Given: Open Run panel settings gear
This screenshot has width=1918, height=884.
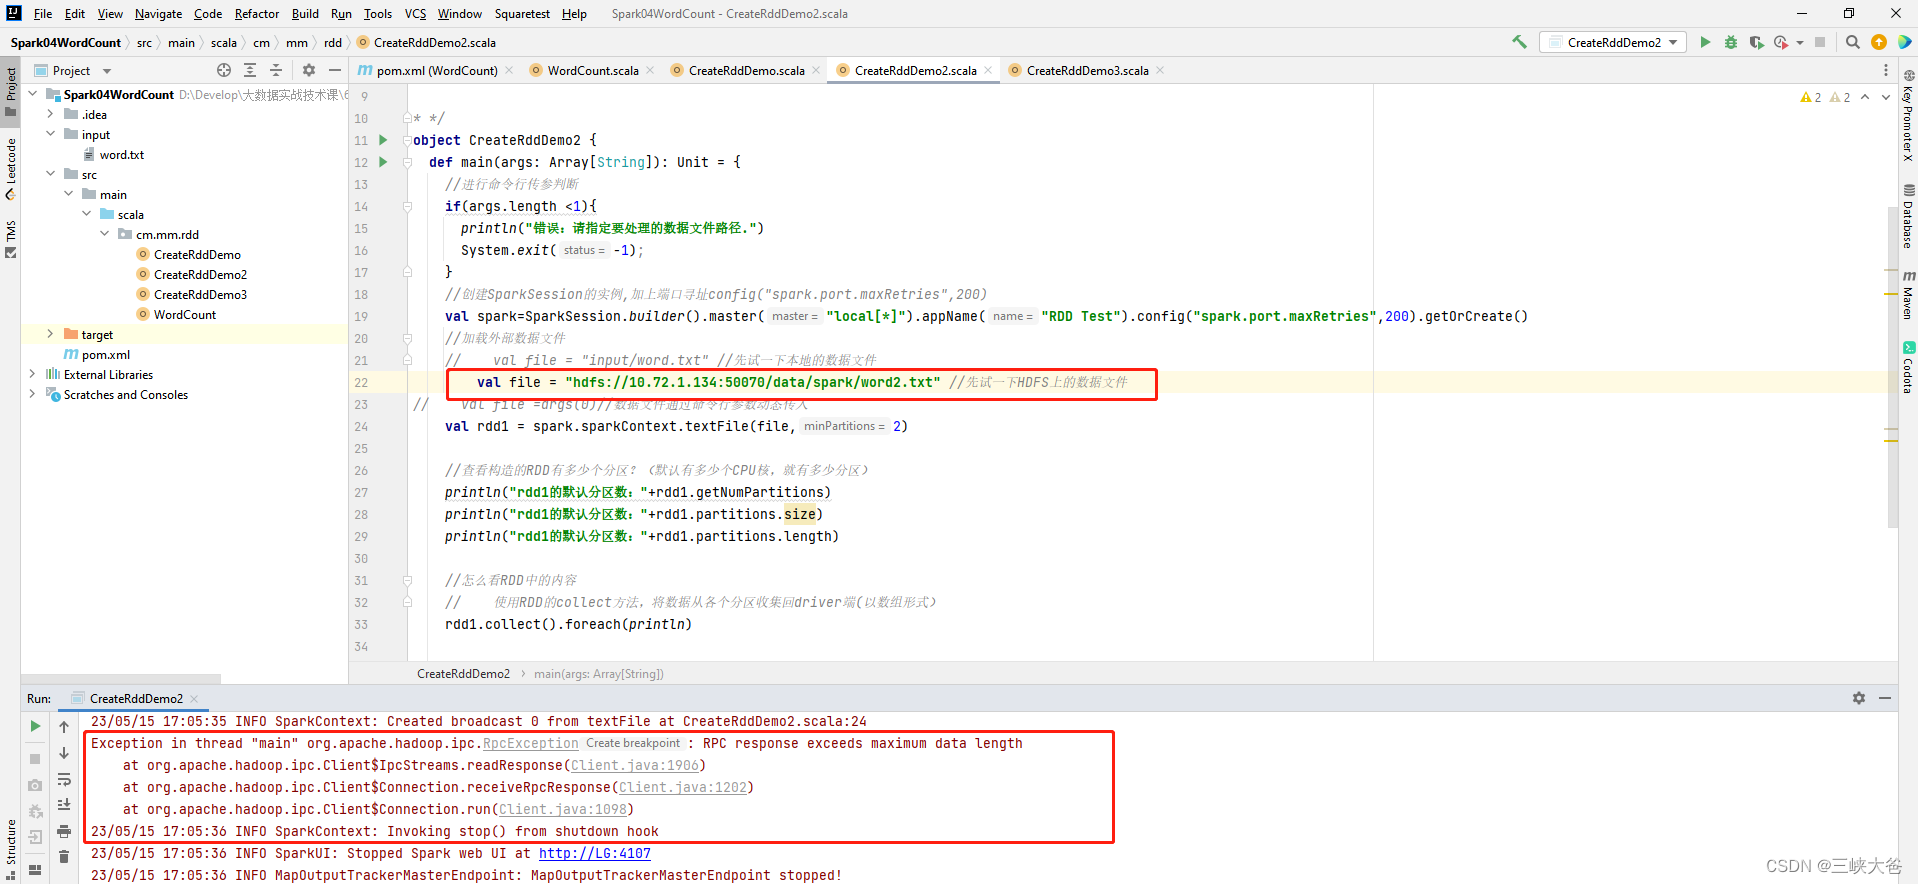Looking at the screenshot, I should click(x=1859, y=698).
